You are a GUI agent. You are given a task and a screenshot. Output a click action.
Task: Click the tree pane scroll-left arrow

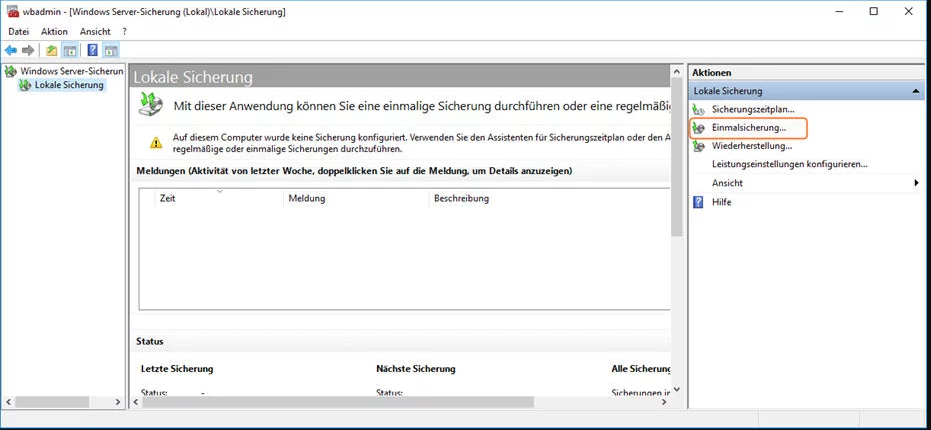tap(7, 402)
